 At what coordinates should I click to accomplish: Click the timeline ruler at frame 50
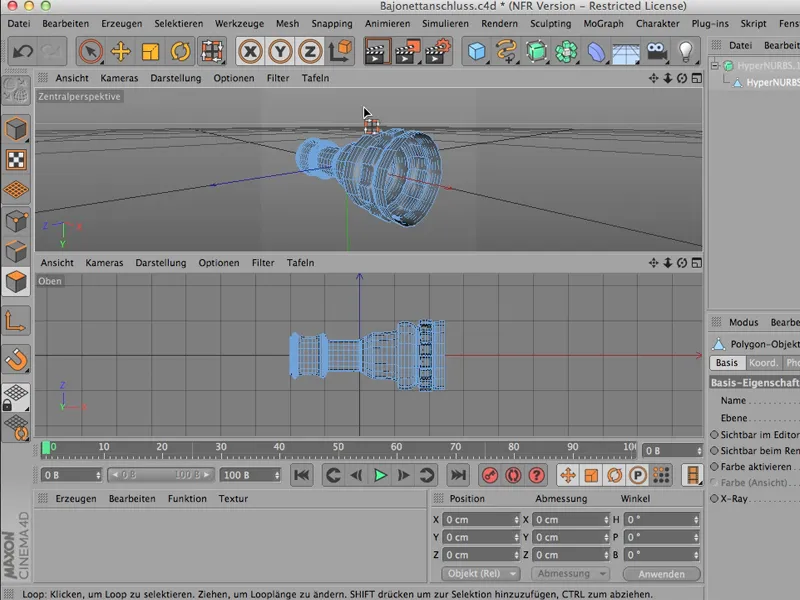(339, 448)
